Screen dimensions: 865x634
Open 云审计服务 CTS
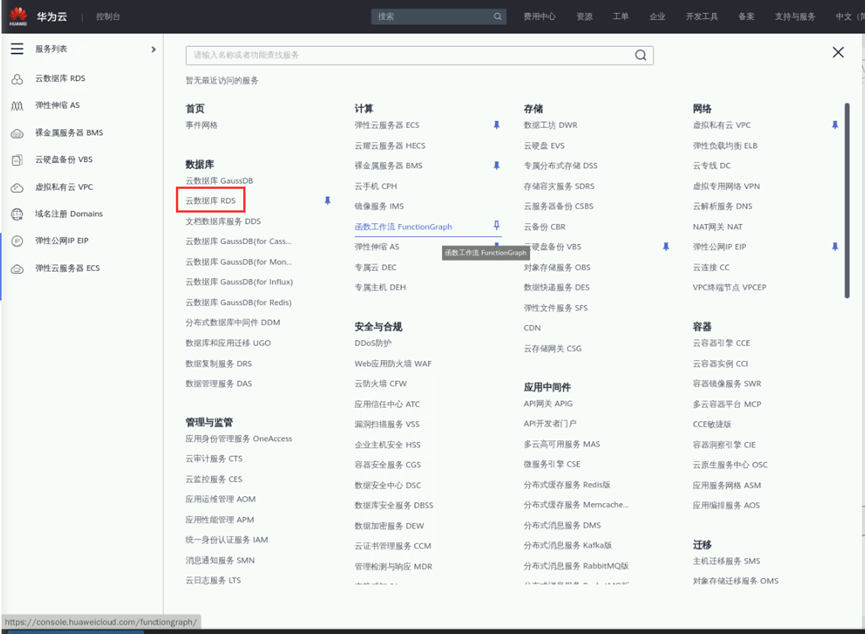pyautogui.click(x=213, y=459)
